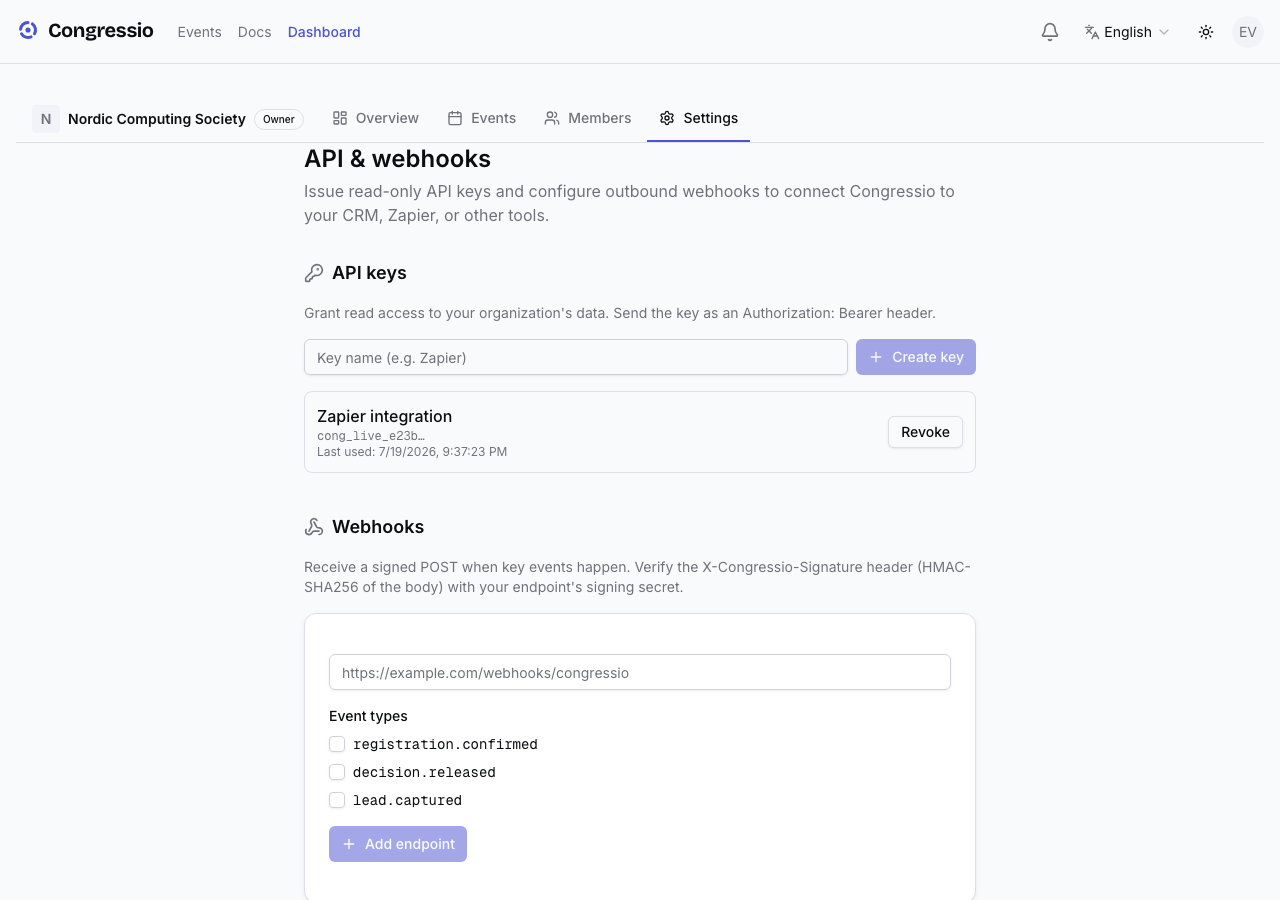Open the Dashboard page
Image resolution: width=1280 pixels, height=900 pixels.
pos(324,32)
